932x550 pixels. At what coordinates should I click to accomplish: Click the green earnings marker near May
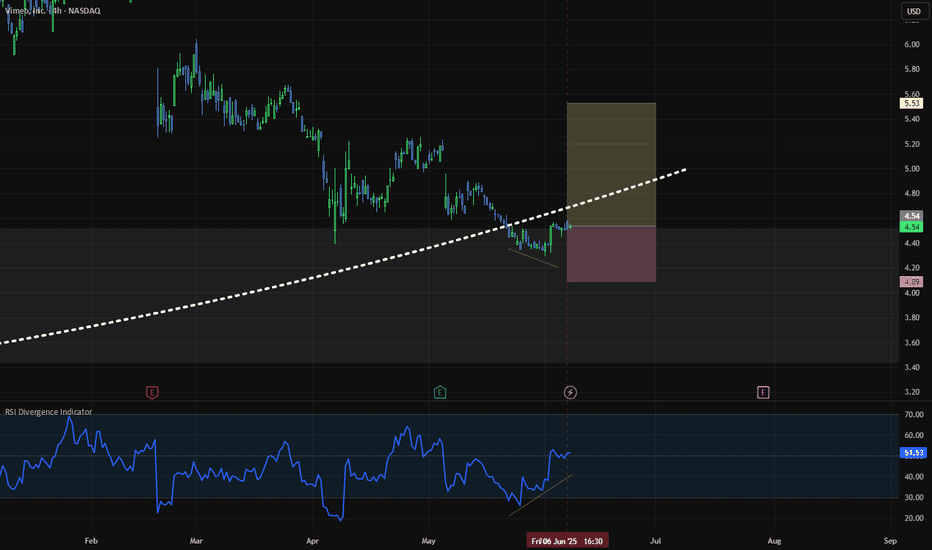[440, 392]
